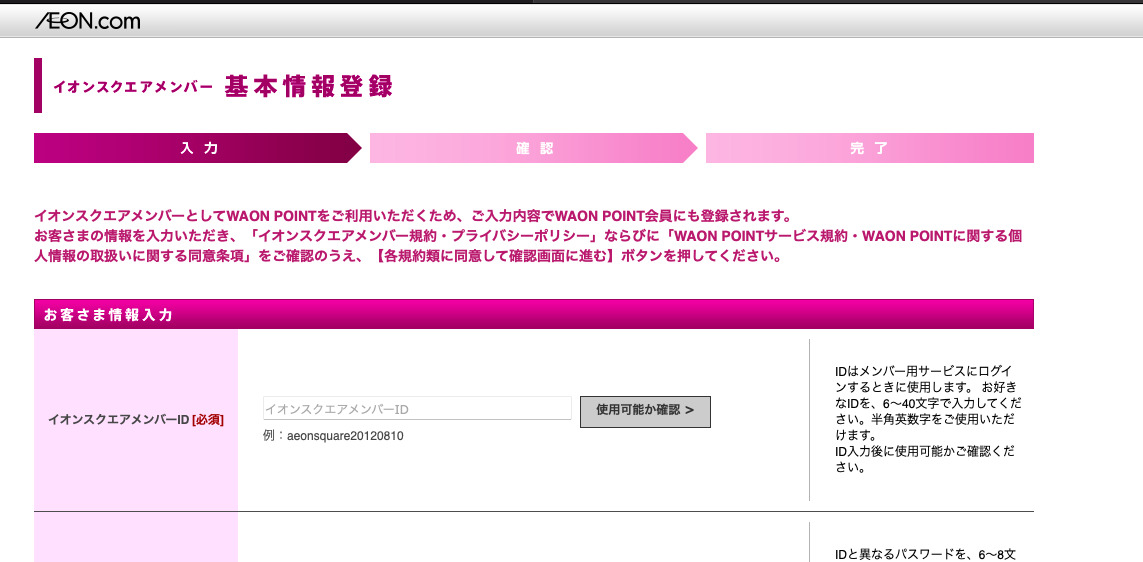Select the 確認 step tab

click(x=534, y=148)
